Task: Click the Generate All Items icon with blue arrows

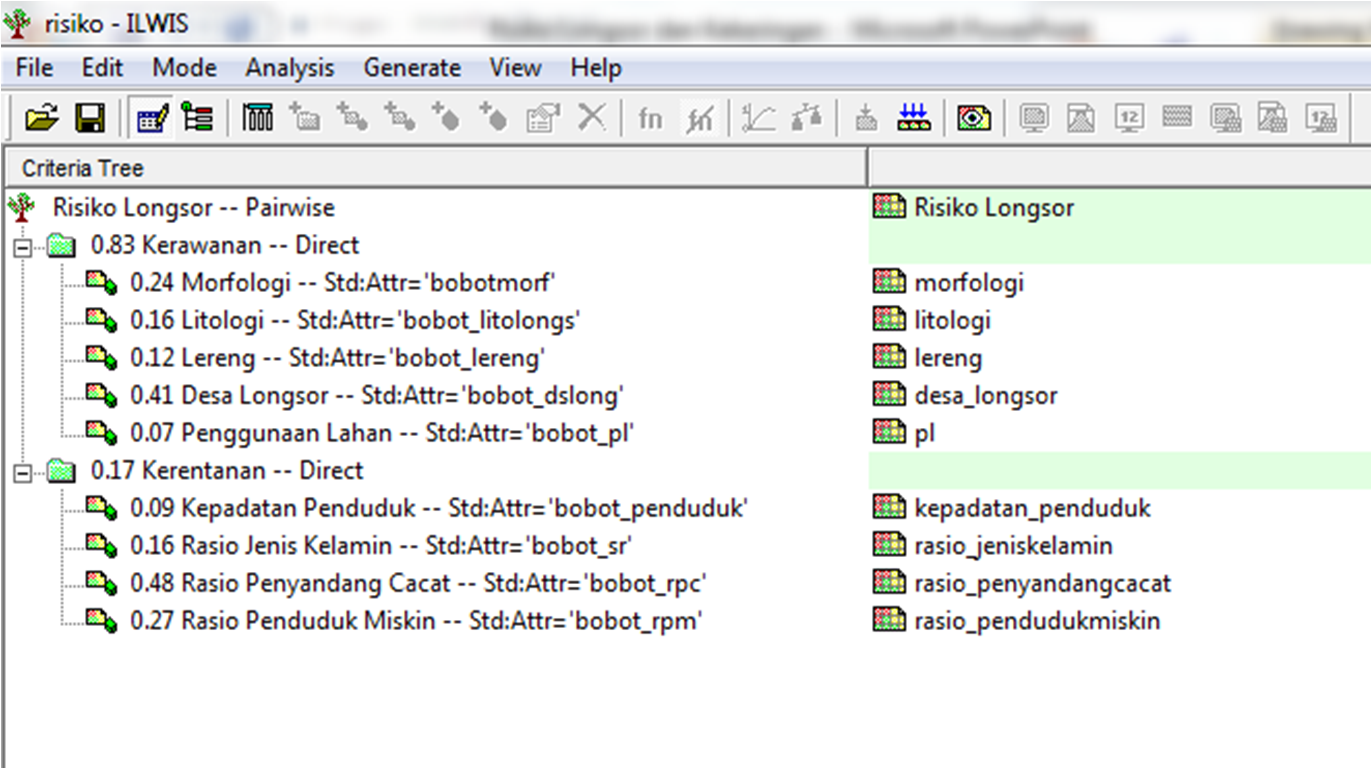Action: pos(912,119)
